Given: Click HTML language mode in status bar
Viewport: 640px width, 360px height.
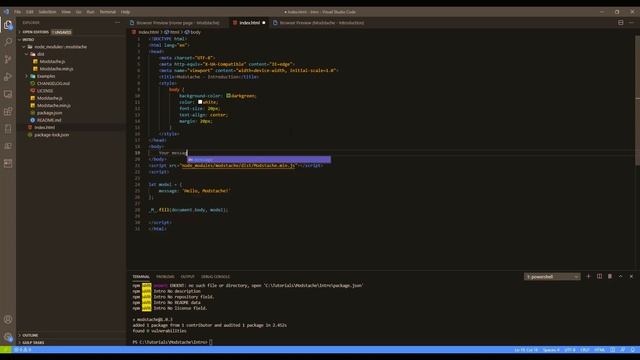Looking at the screenshot, I should [600, 350].
